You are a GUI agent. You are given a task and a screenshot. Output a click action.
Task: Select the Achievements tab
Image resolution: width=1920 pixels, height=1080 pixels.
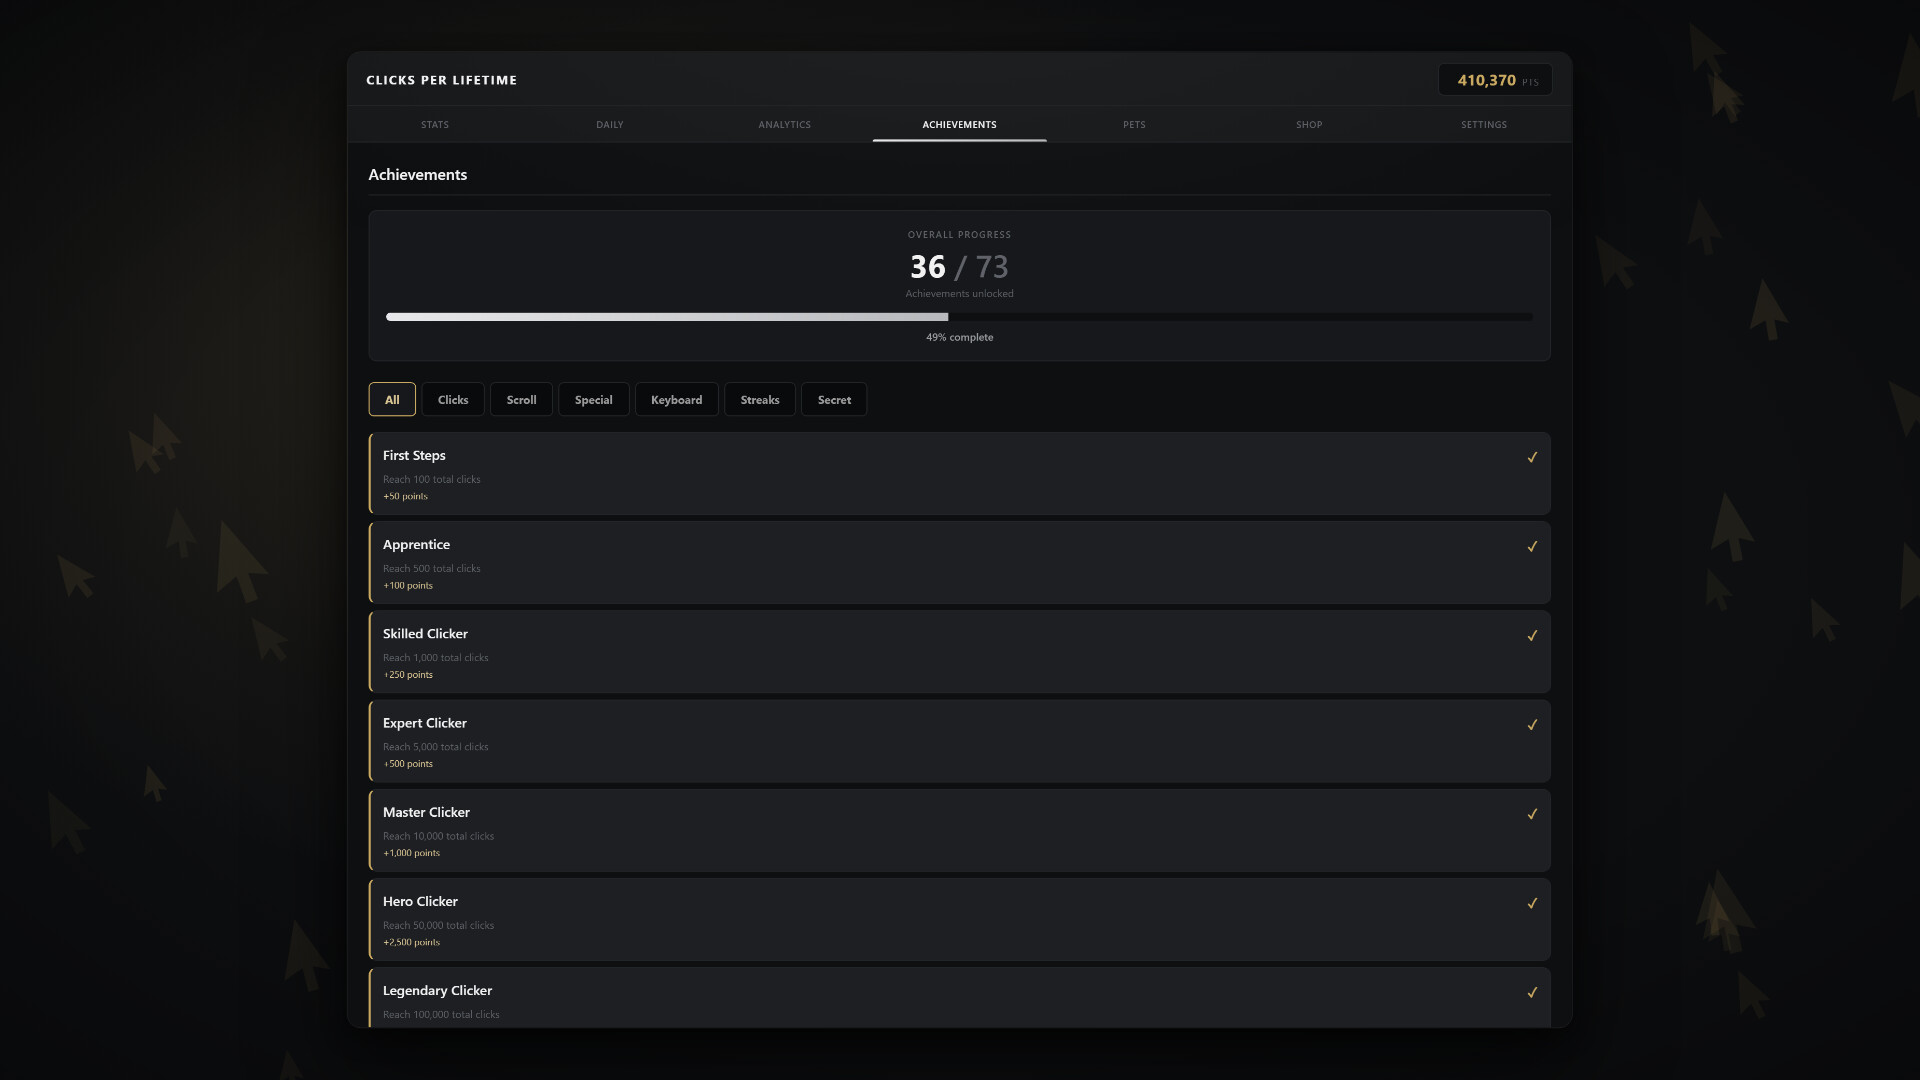[x=959, y=124]
